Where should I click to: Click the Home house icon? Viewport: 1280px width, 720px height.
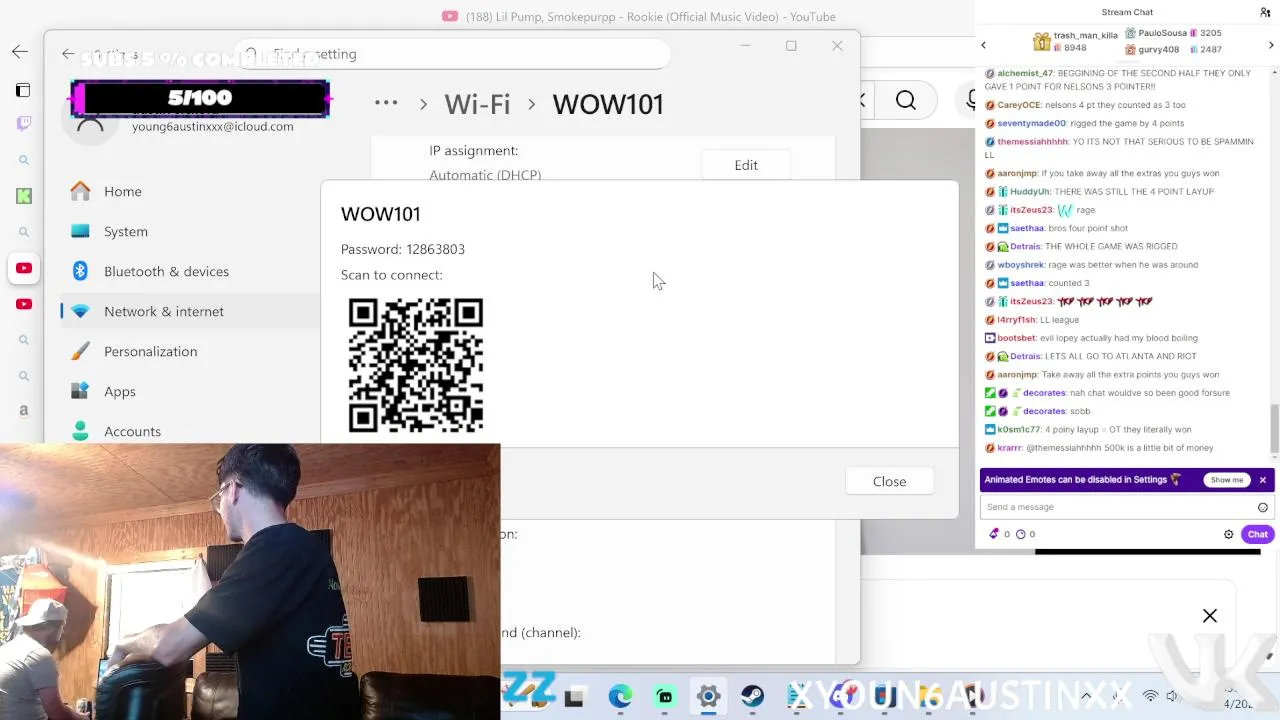pyautogui.click(x=80, y=191)
